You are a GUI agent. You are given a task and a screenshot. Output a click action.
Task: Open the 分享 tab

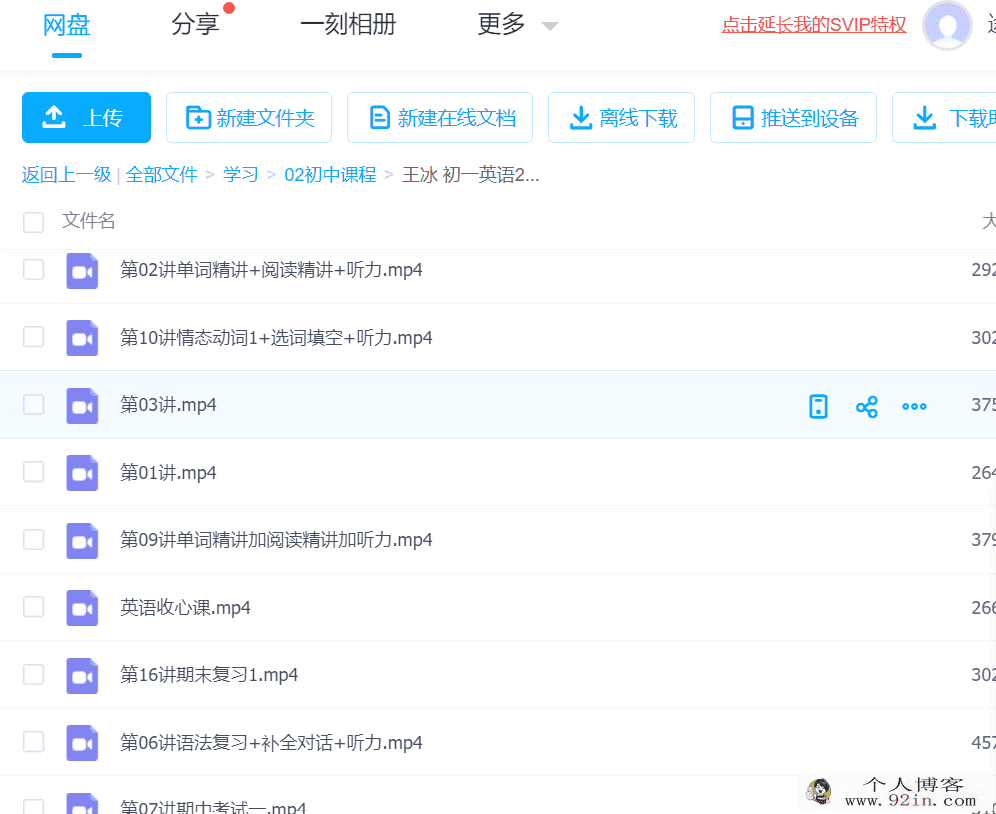[195, 25]
